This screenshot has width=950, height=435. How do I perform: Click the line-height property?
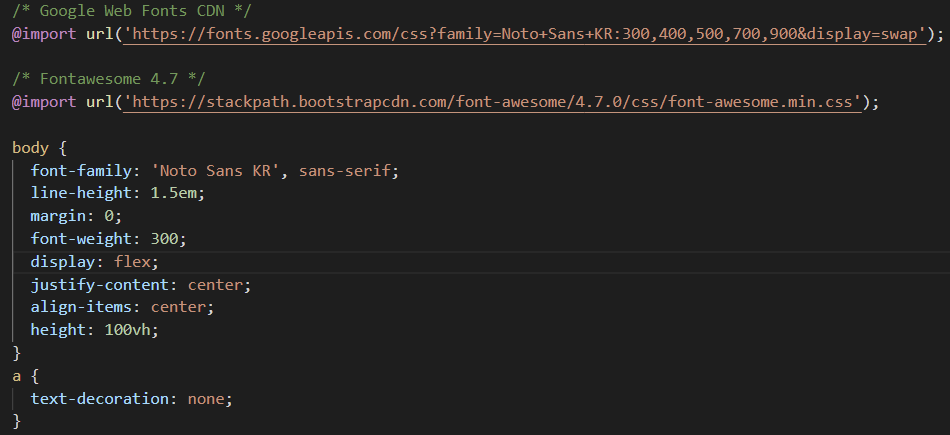tap(81, 193)
